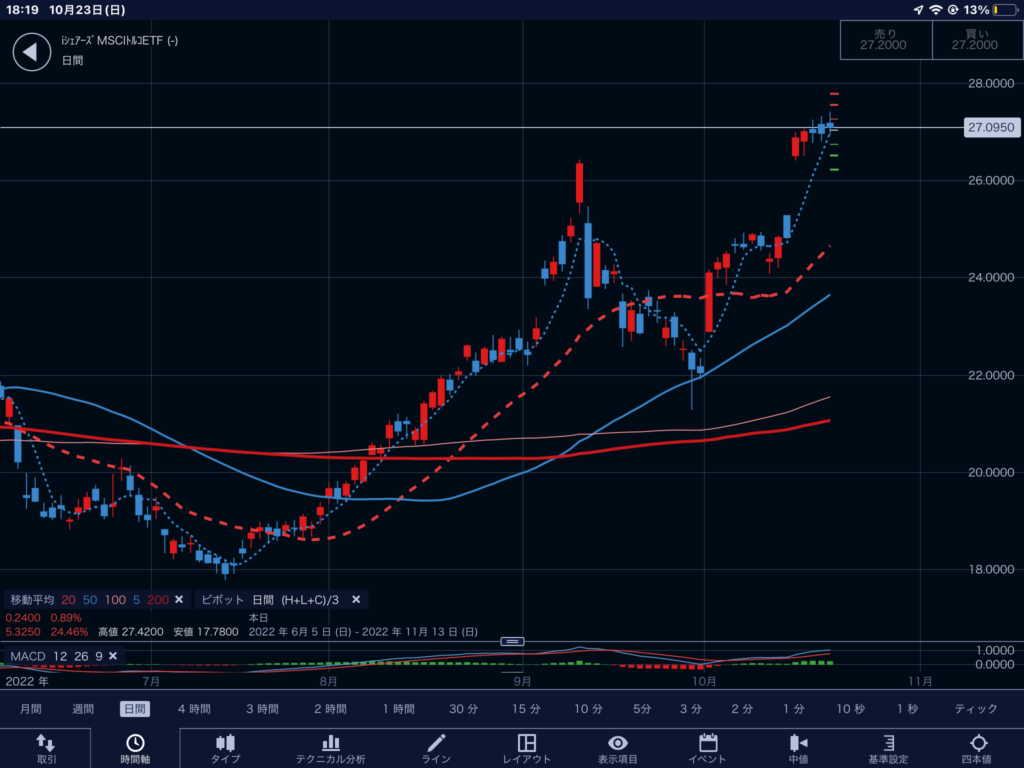Open the イベント calendar icon
1024x768 pixels.
[708, 748]
